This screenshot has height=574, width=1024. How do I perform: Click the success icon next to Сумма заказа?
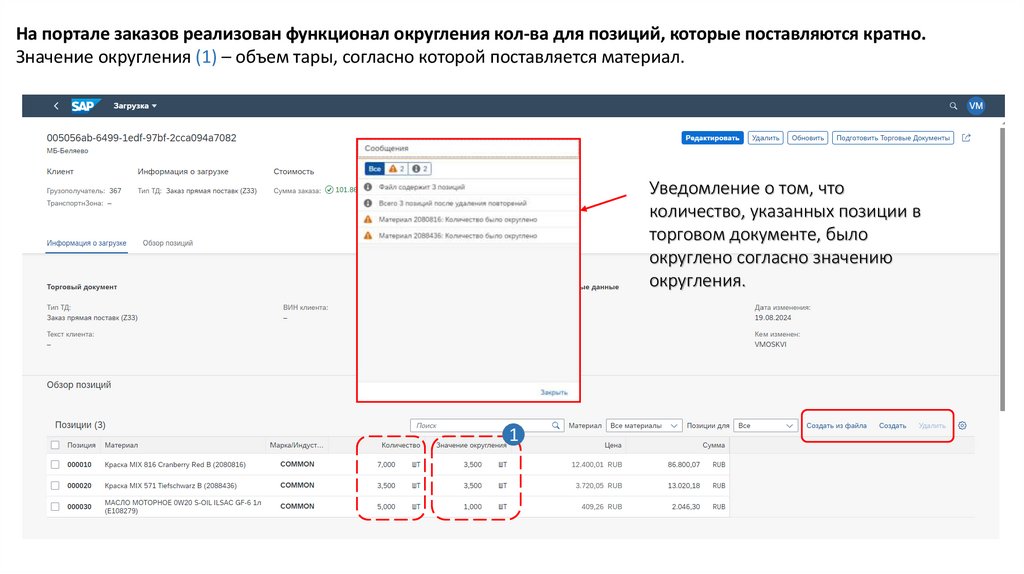point(329,190)
